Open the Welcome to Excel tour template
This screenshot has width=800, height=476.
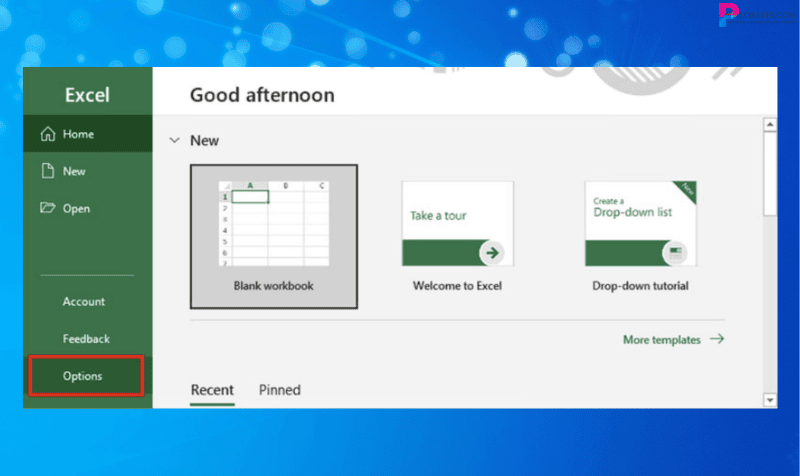tap(457, 223)
